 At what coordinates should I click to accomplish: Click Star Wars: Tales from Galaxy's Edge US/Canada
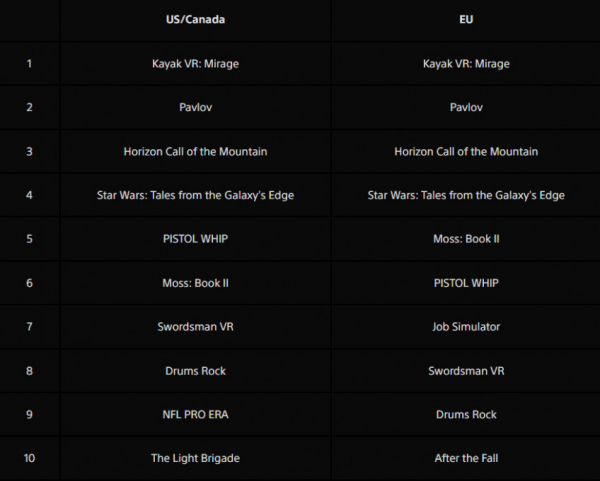(x=195, y=195)
